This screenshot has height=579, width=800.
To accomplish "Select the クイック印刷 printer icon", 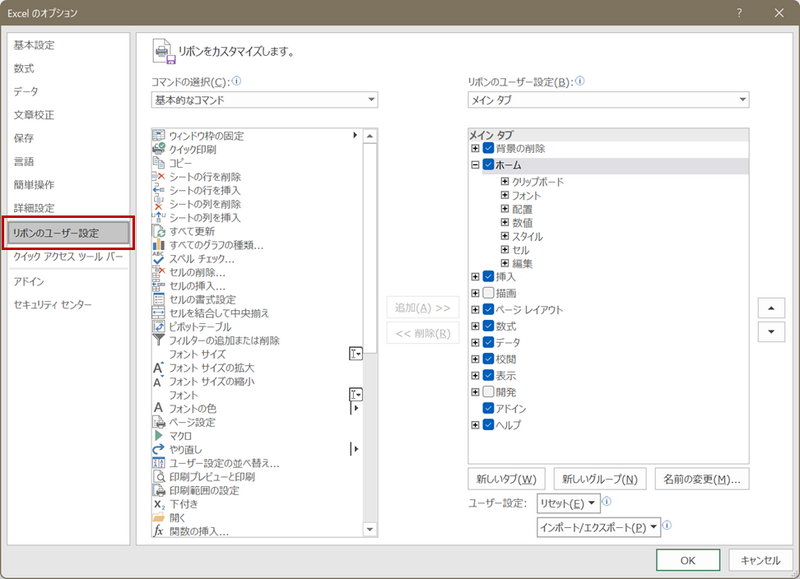I will click(159, 149).
